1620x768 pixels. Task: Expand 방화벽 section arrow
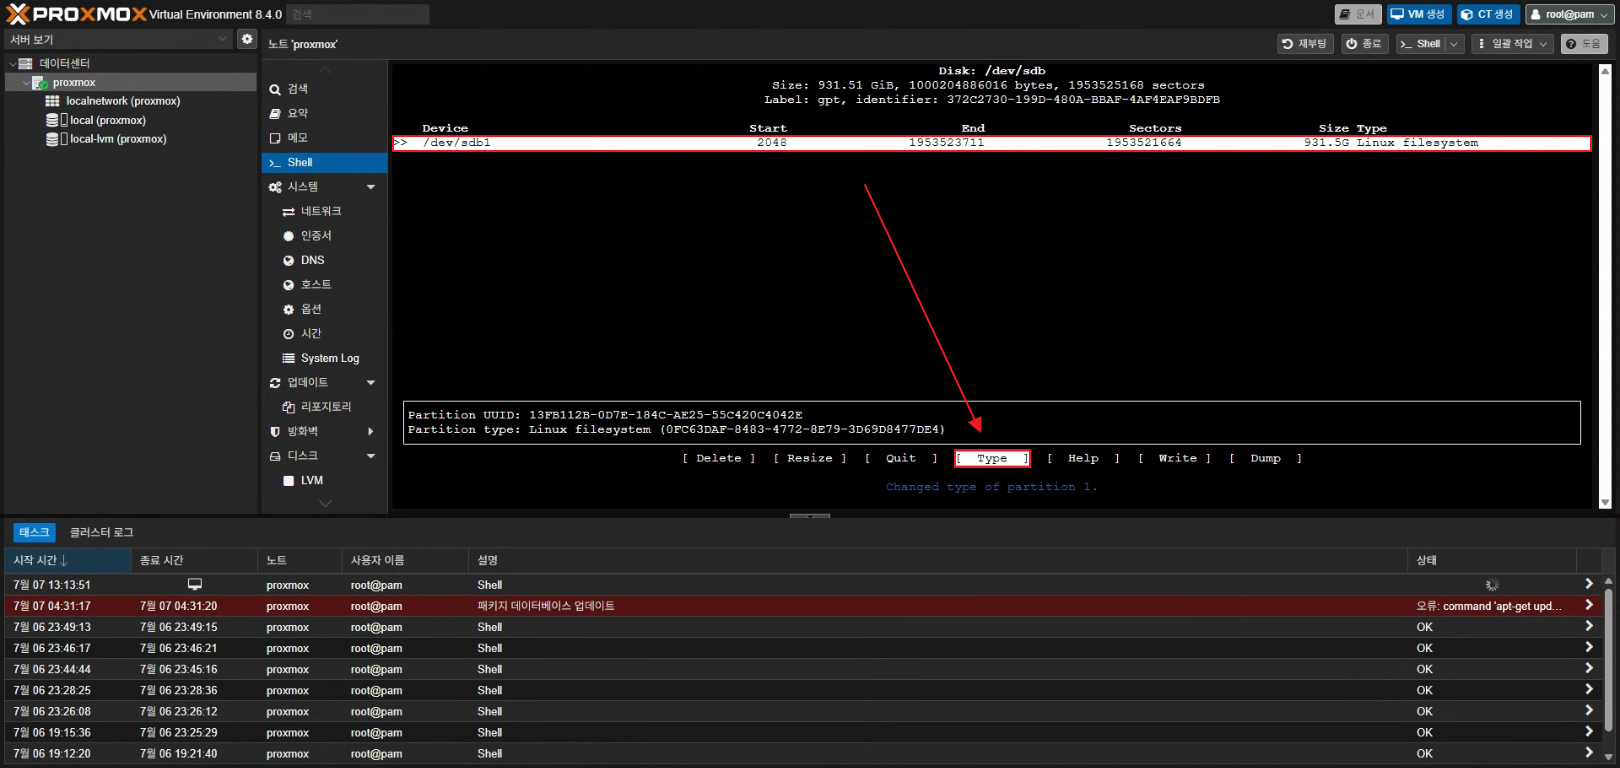[371, 432]
